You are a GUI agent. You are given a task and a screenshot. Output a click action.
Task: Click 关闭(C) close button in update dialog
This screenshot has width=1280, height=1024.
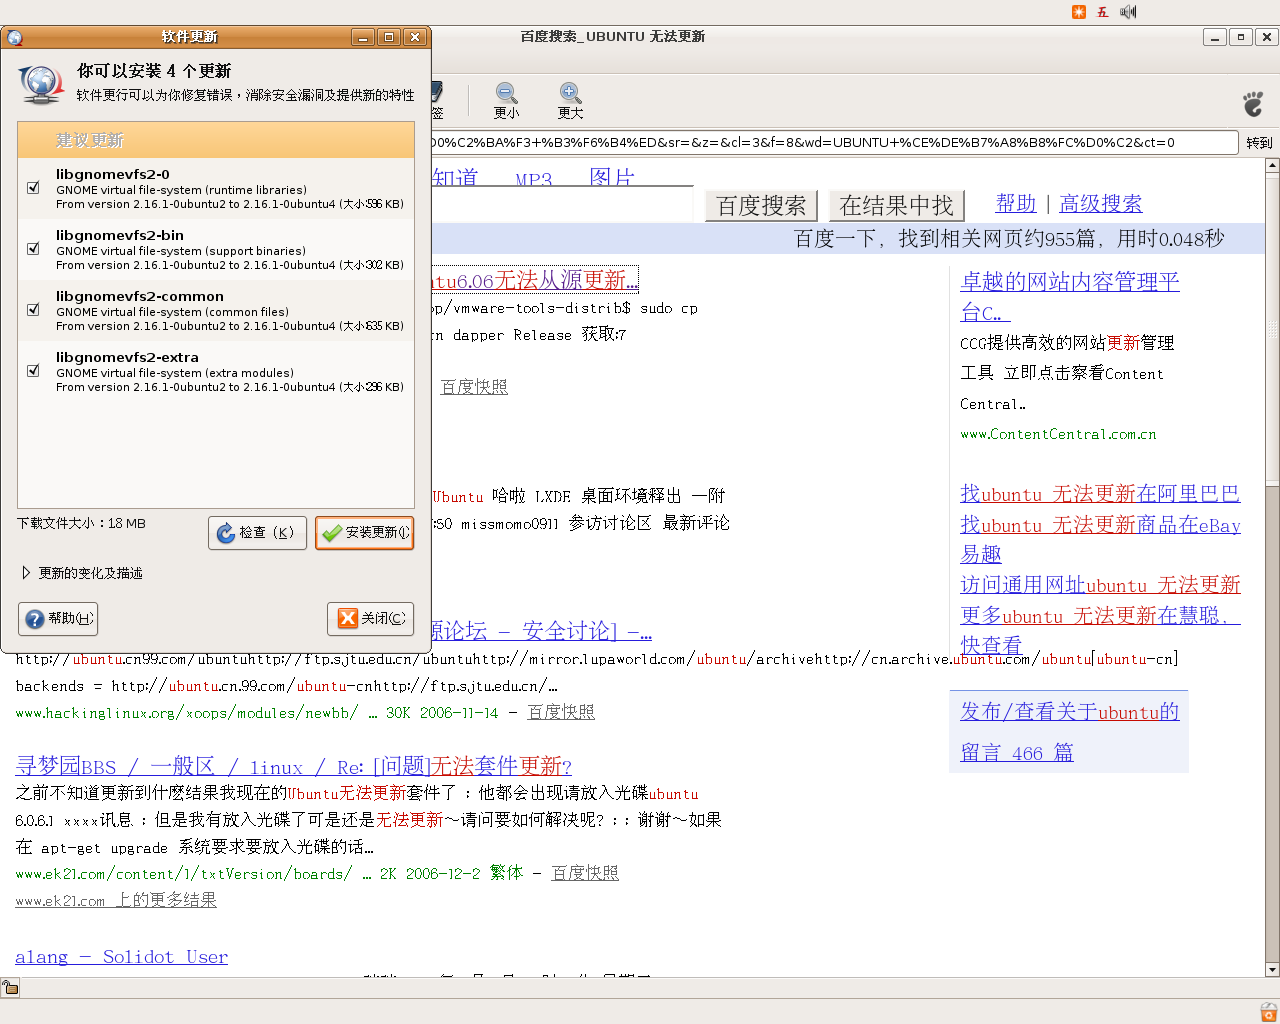[x=371, y=619]
